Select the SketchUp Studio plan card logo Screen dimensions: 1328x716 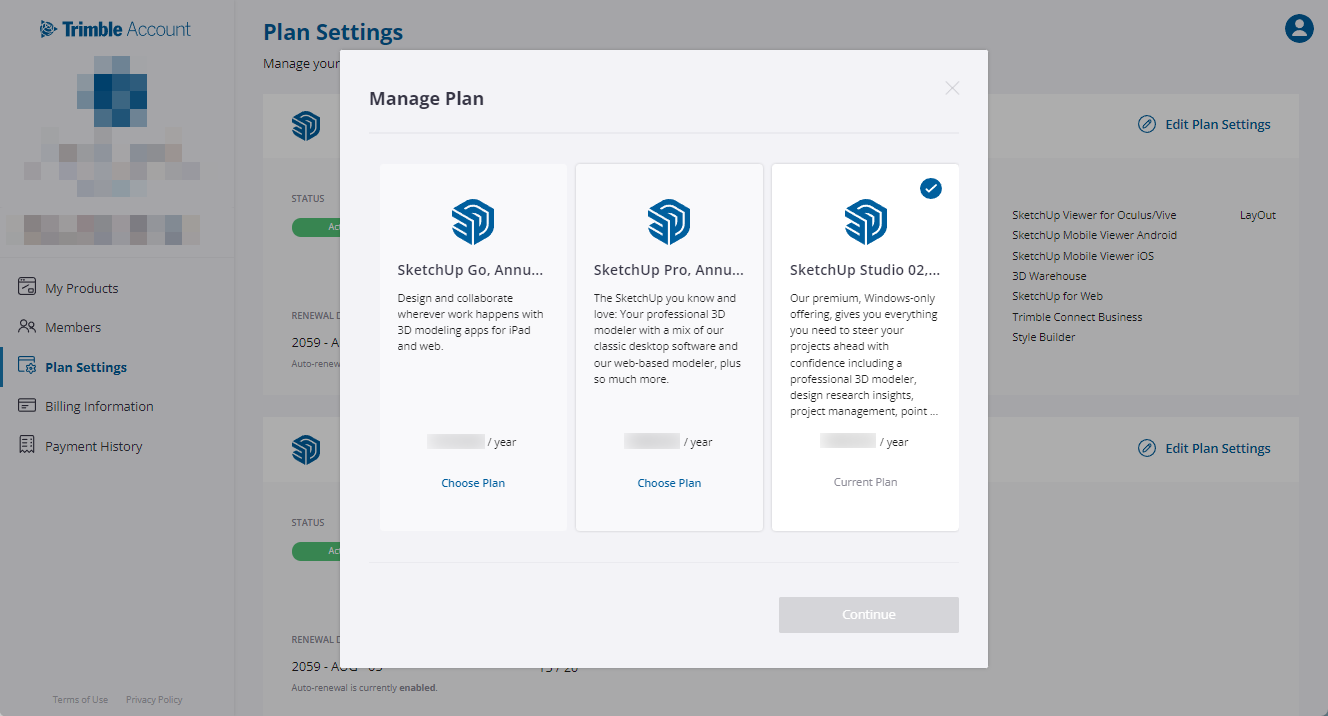pyautogui.click(x=866, y=222)
